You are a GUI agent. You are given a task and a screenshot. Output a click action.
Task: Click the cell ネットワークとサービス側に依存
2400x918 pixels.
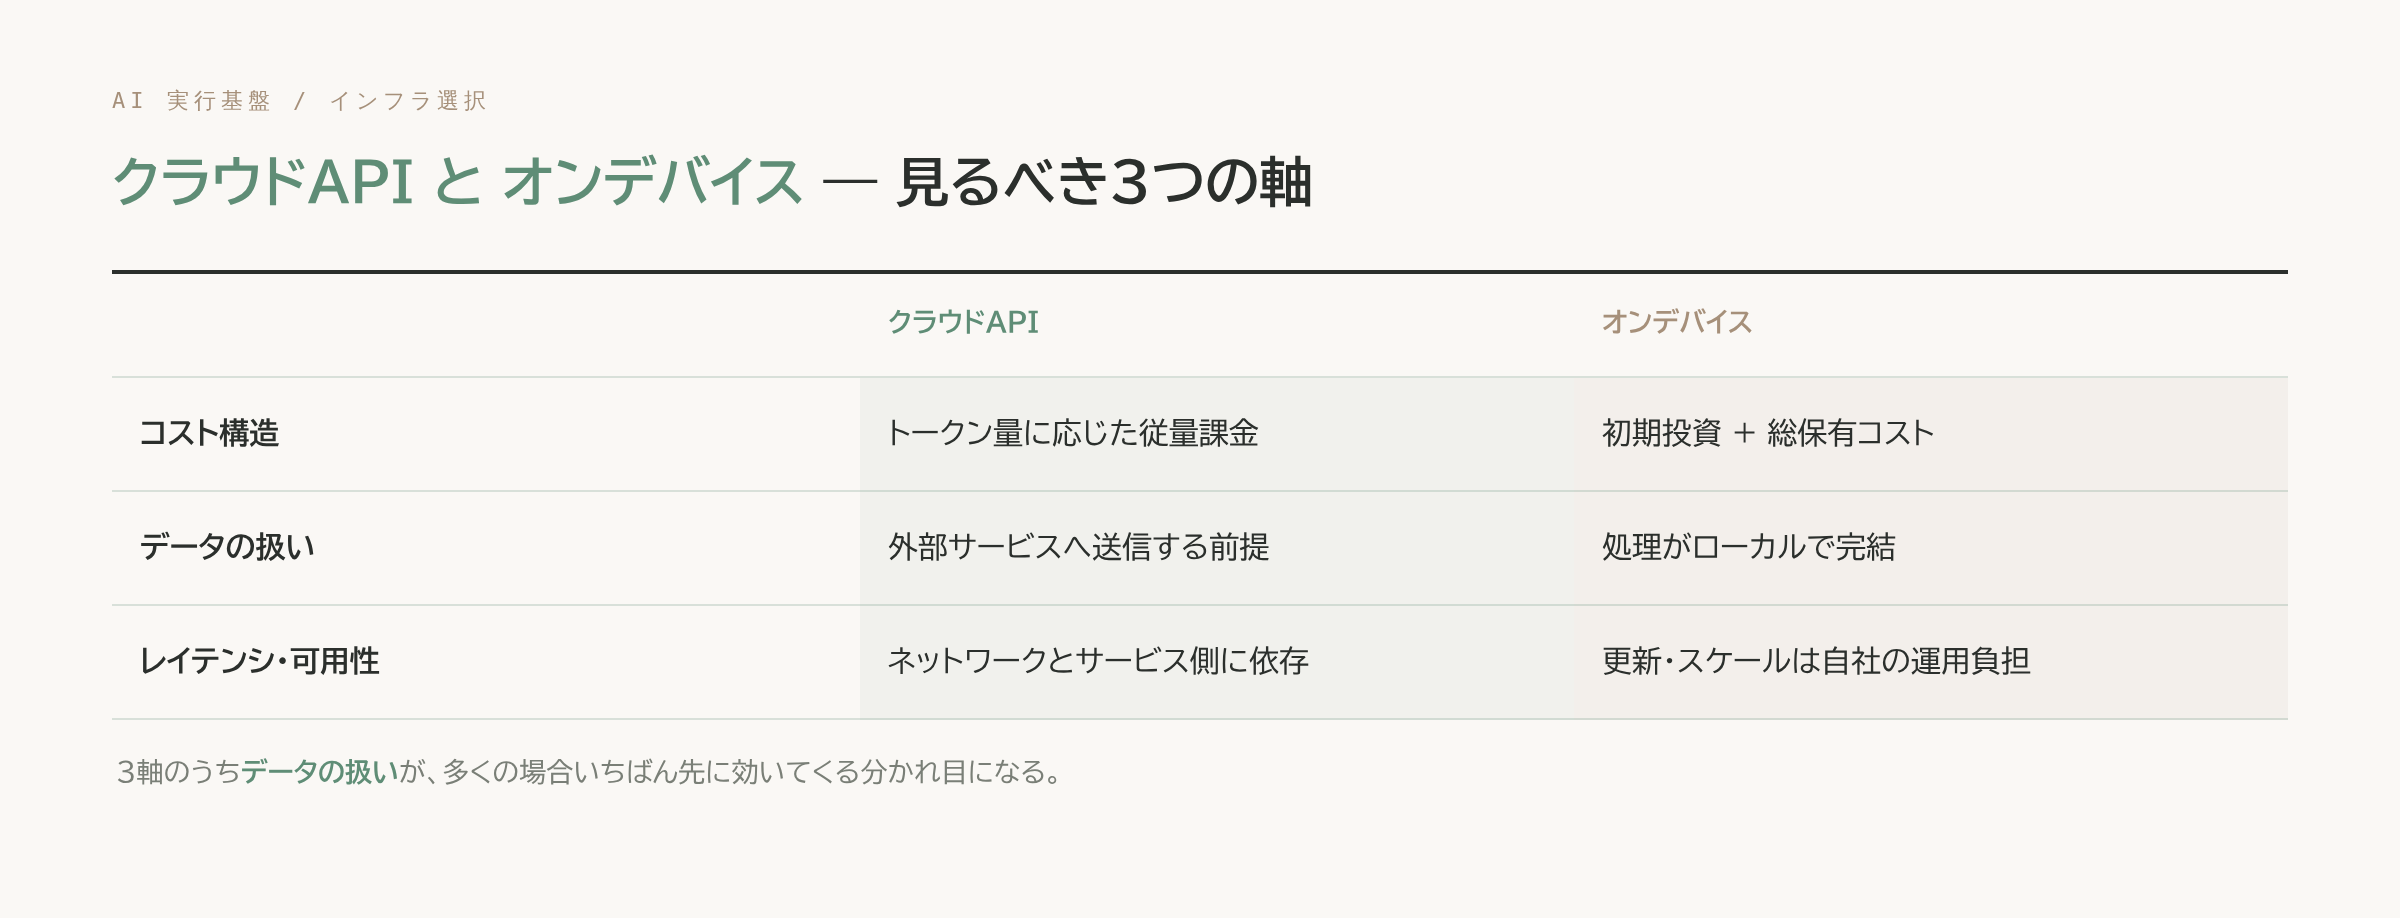point(1098,661)
